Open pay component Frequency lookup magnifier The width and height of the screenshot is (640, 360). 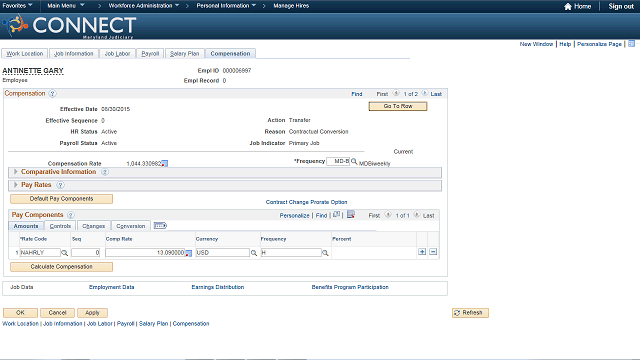(325, 253)
